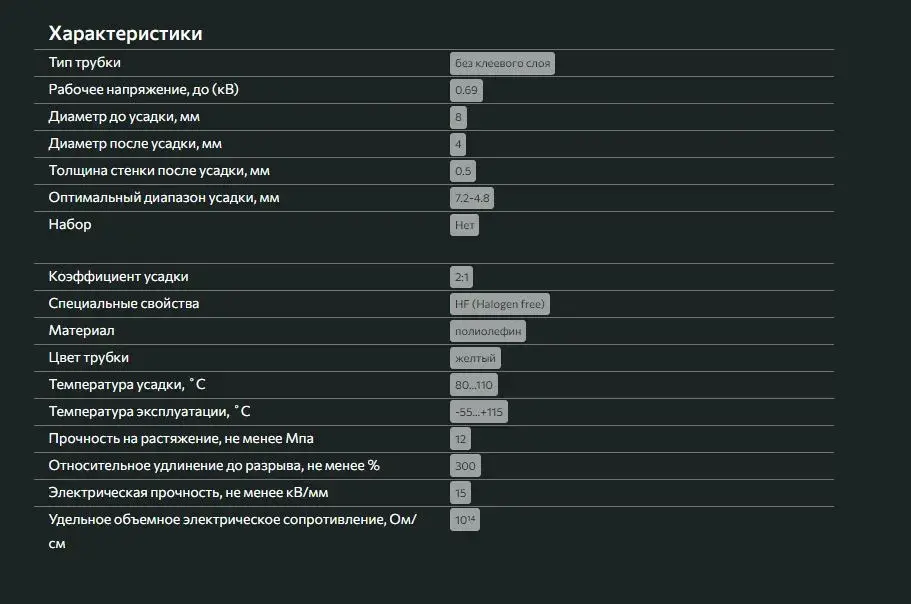Click the wall thickness value 0.5
The image size is (911, 604).
point(463,171)
